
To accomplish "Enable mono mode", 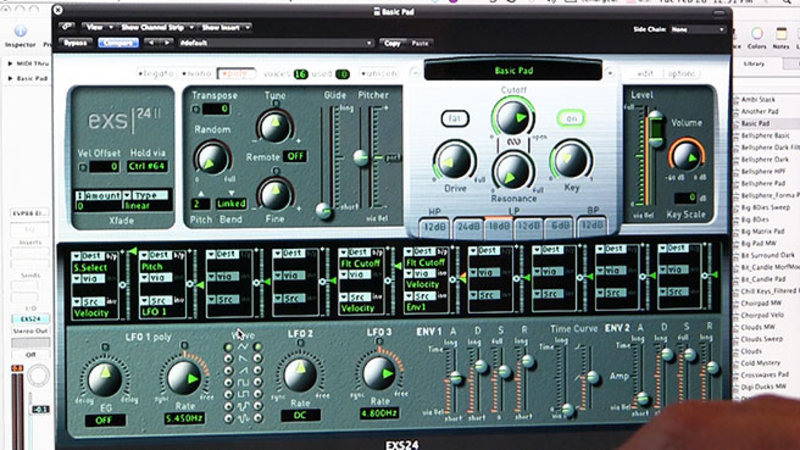I will click(x=196, y=73).
